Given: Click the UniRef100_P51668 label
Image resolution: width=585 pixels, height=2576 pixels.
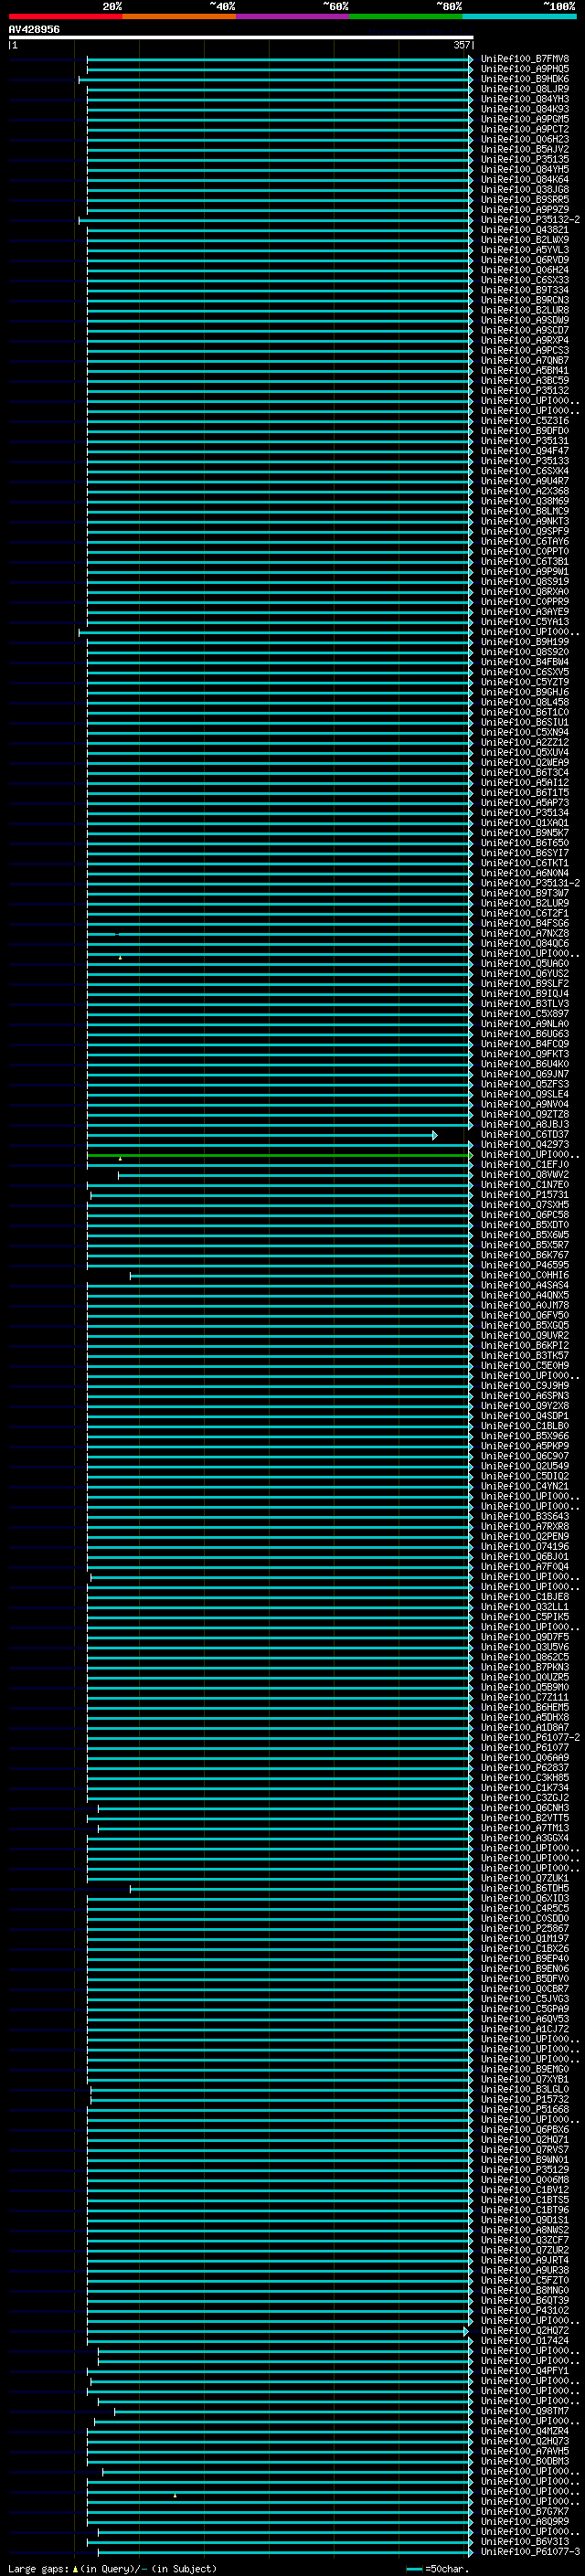Looking at the screenshot, I should [525, 2110].
